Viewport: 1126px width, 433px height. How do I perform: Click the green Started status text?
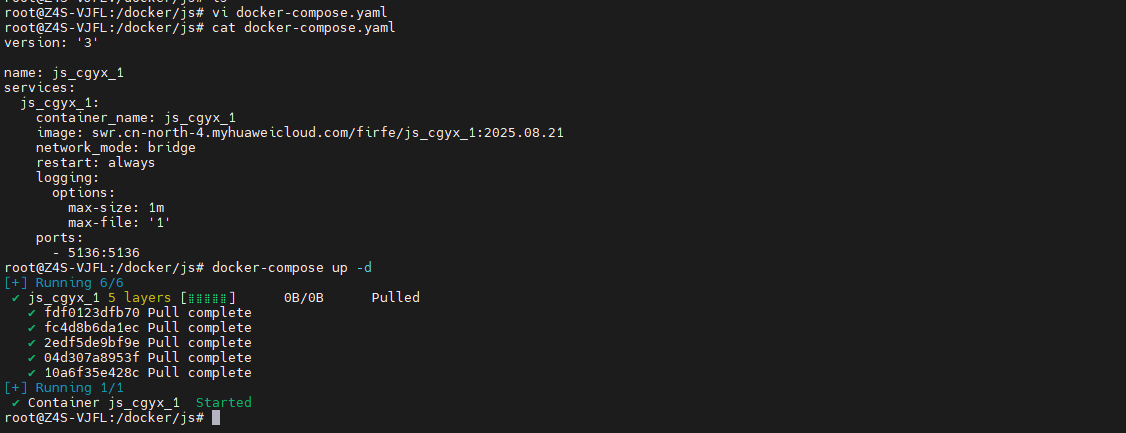point(223,403)
